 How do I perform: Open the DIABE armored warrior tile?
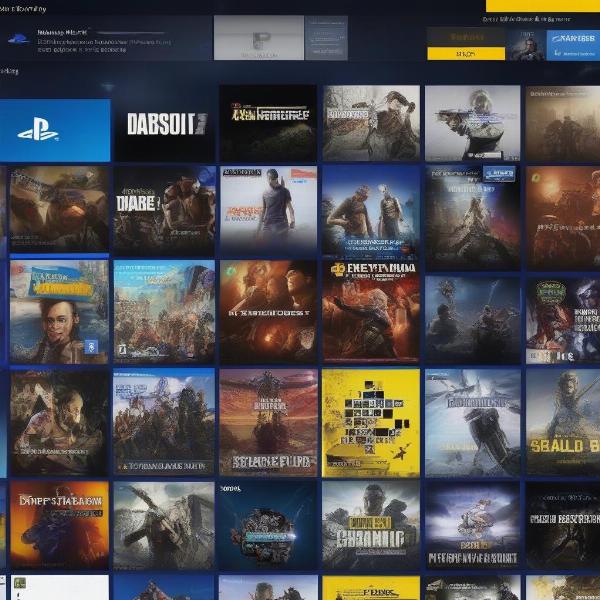point(165,211)
